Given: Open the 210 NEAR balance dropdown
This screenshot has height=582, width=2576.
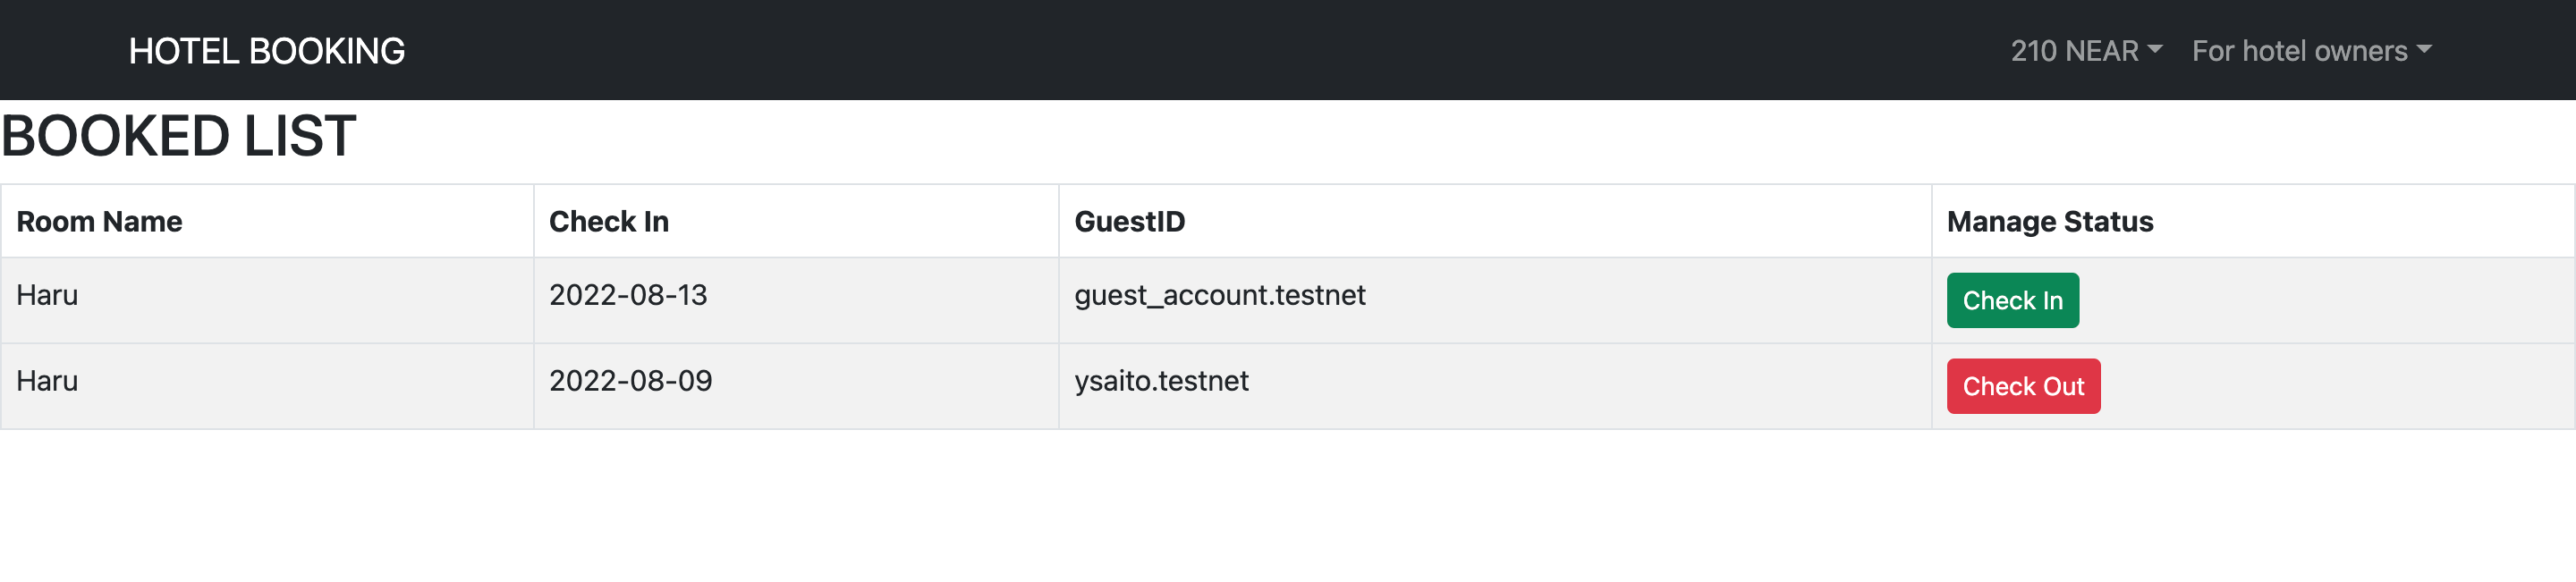Looking at the screenshot, I should click(x=2086, y=51).
